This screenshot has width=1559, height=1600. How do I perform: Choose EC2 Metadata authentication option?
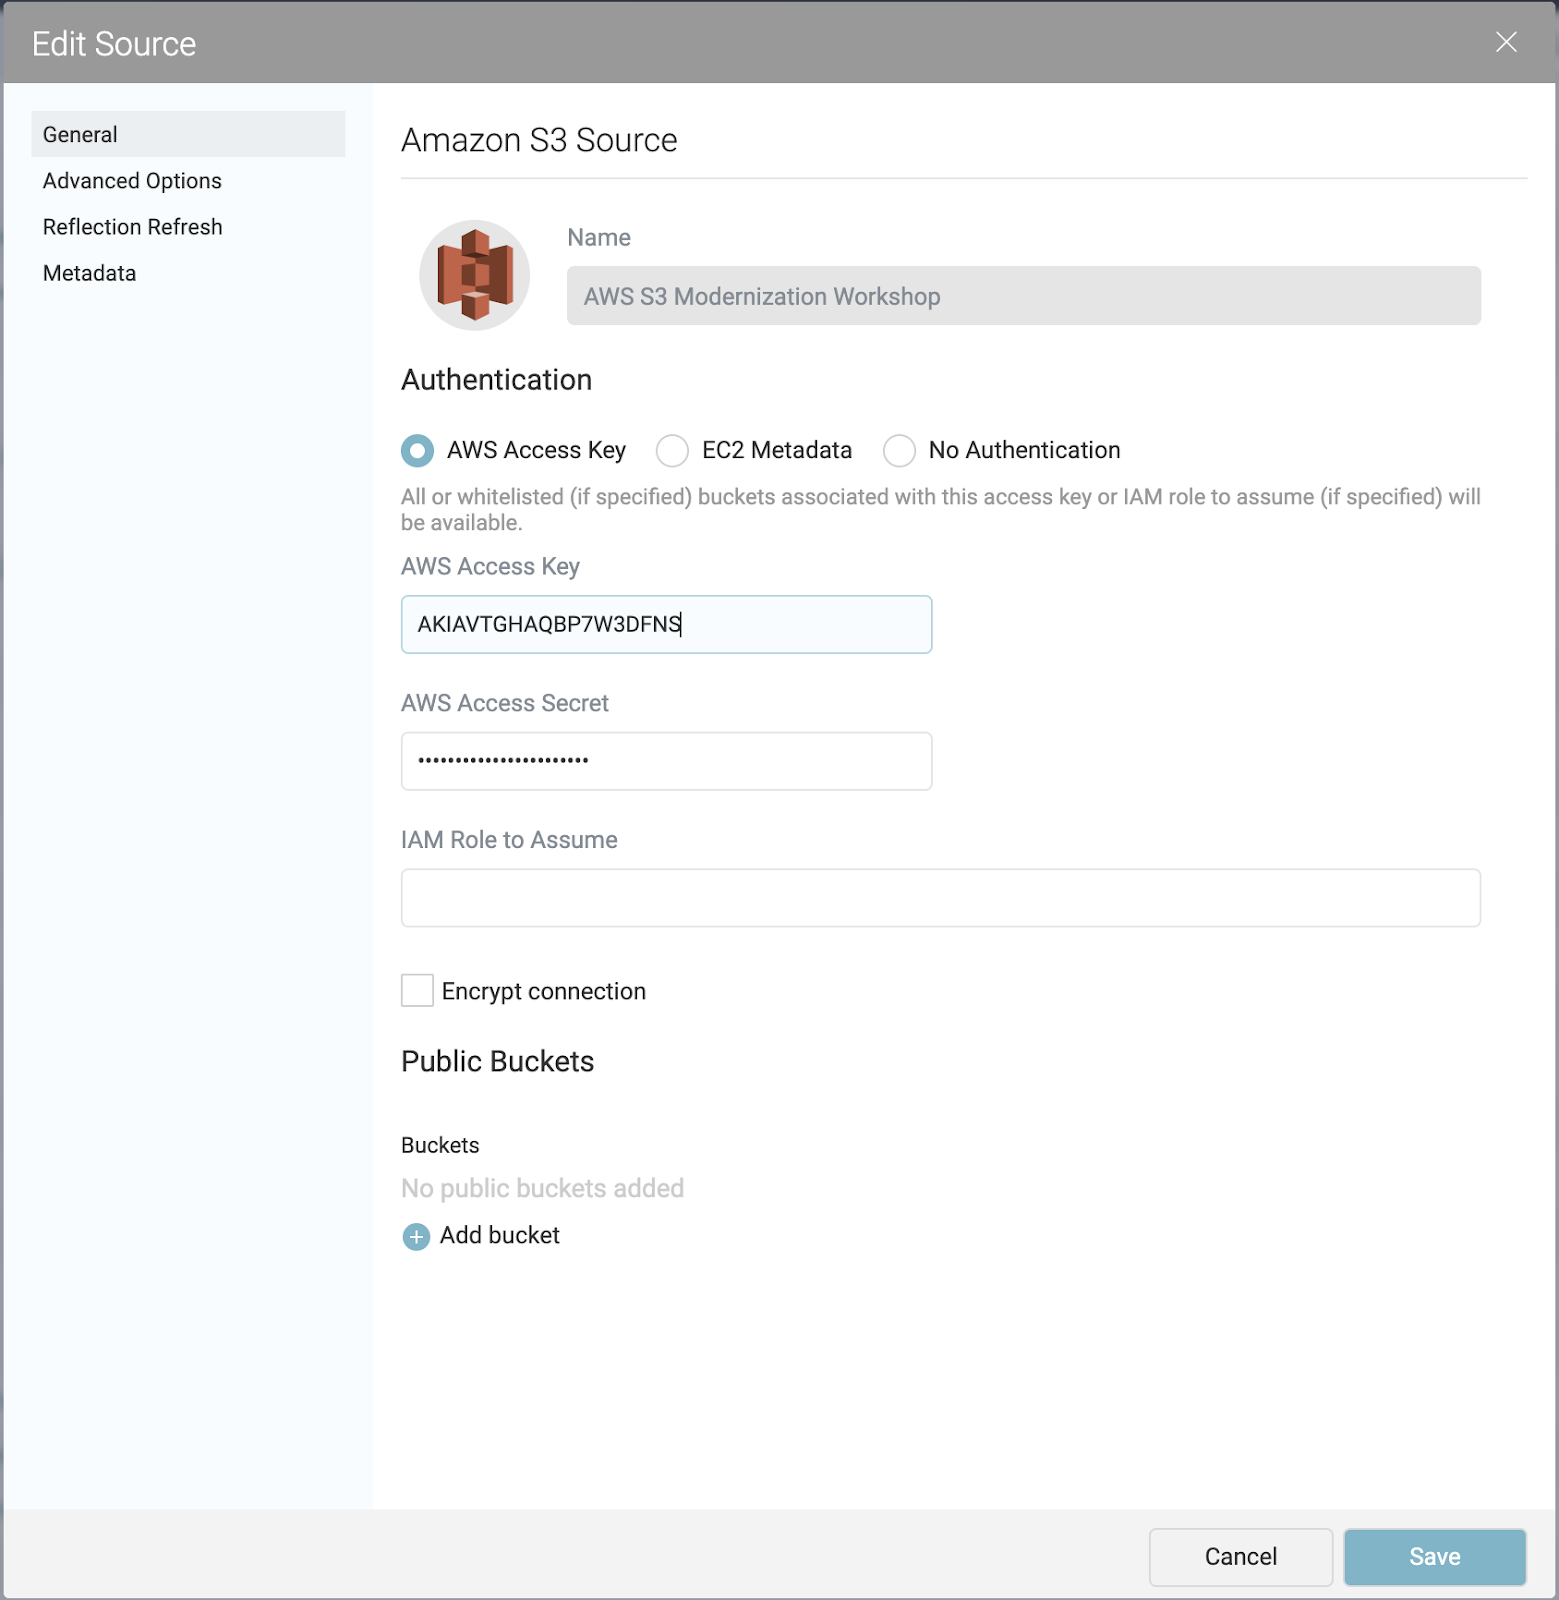pyautogui.click(x=672, y=451)
